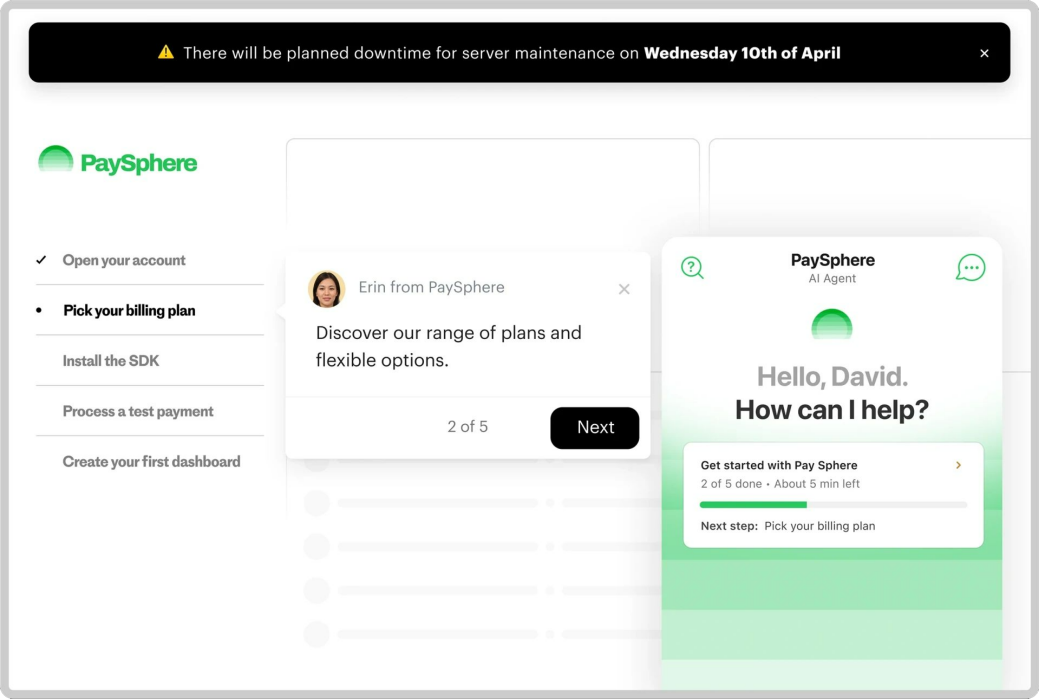Click the '2 of 5' step counter
The image size is (1039, 699).
click(467, 427)
